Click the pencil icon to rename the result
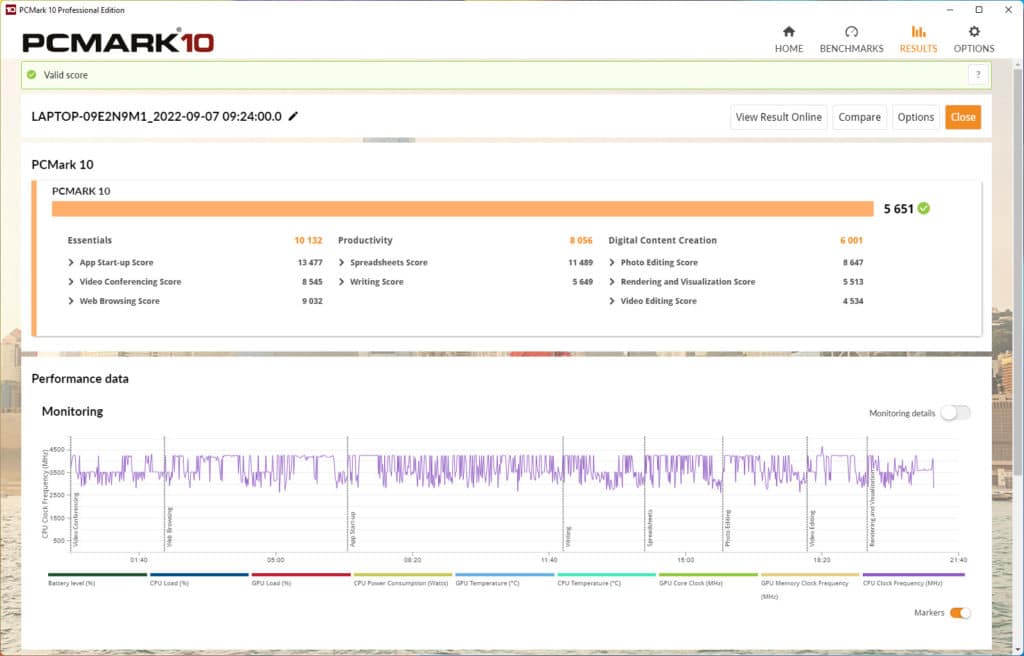The height and width of the screenshot is (656, 1024). pyautogui.click(x=293, y=116)
